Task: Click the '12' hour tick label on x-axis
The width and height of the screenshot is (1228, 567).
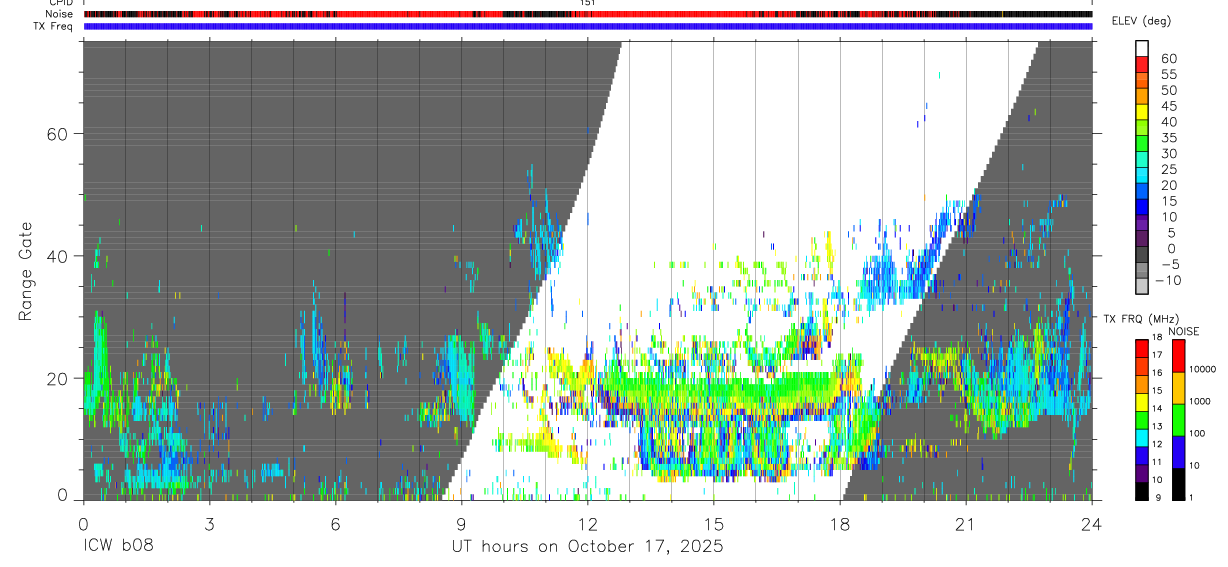Action: coord(587,524)
